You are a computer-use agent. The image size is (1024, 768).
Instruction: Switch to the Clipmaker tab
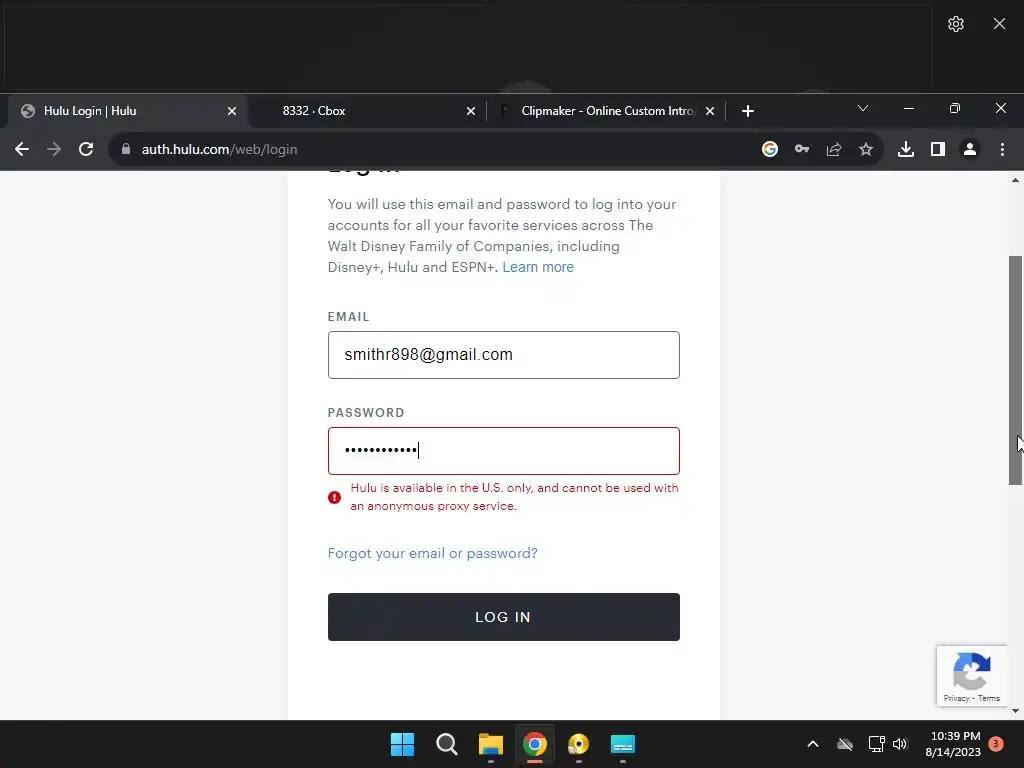[606, 111]
